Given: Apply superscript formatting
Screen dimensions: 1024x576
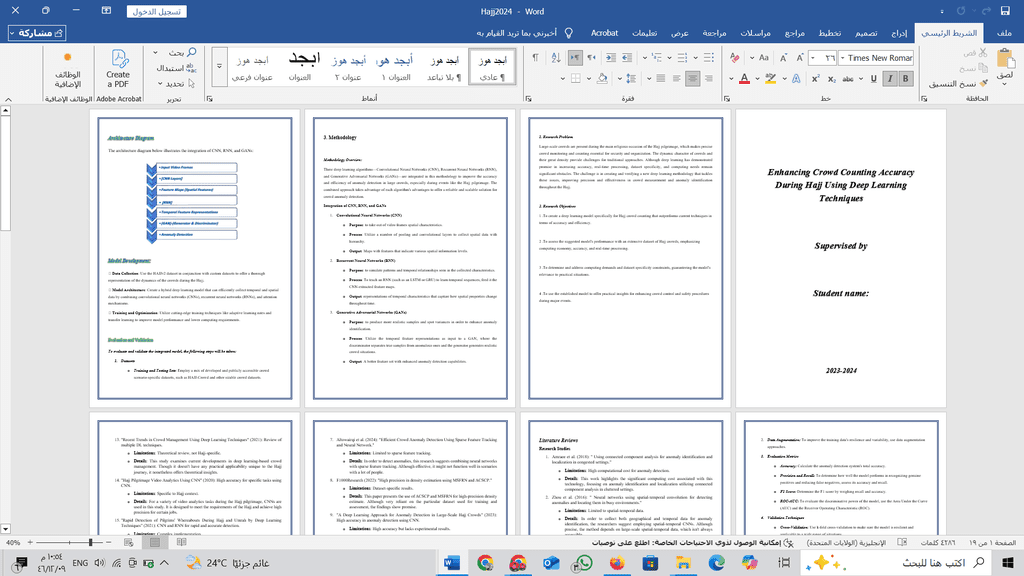Looking at the screenshot, I should click(x=815, y=78).
